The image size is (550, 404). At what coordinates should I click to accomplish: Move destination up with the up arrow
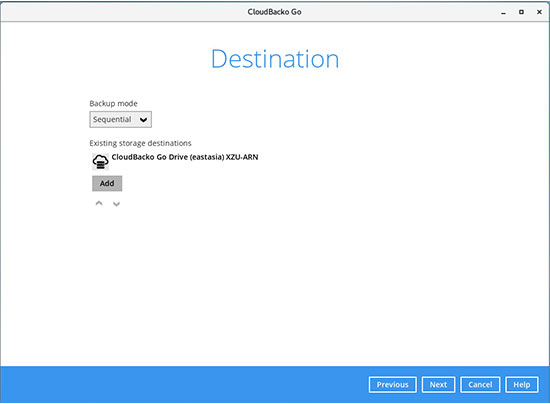[99, 203]
